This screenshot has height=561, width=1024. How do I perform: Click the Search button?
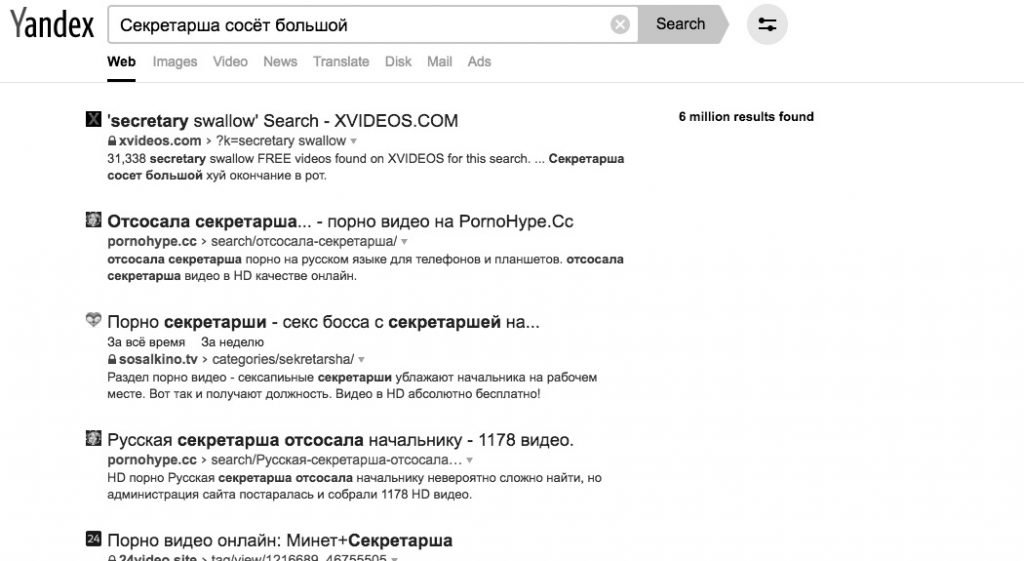[681, 24]
